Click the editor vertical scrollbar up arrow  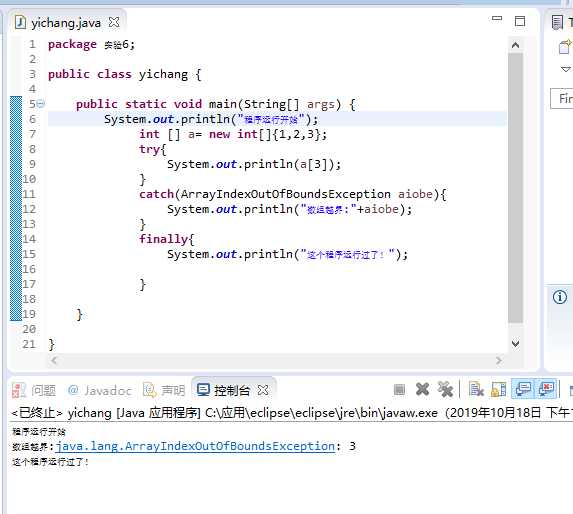pos(515,45)
